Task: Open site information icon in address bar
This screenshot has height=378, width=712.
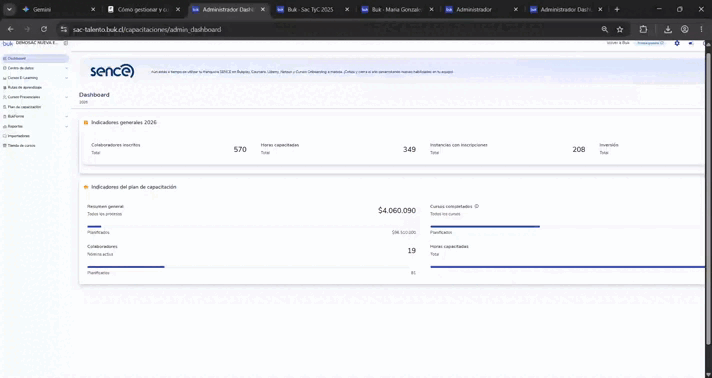Action: [x=63, y=29]
